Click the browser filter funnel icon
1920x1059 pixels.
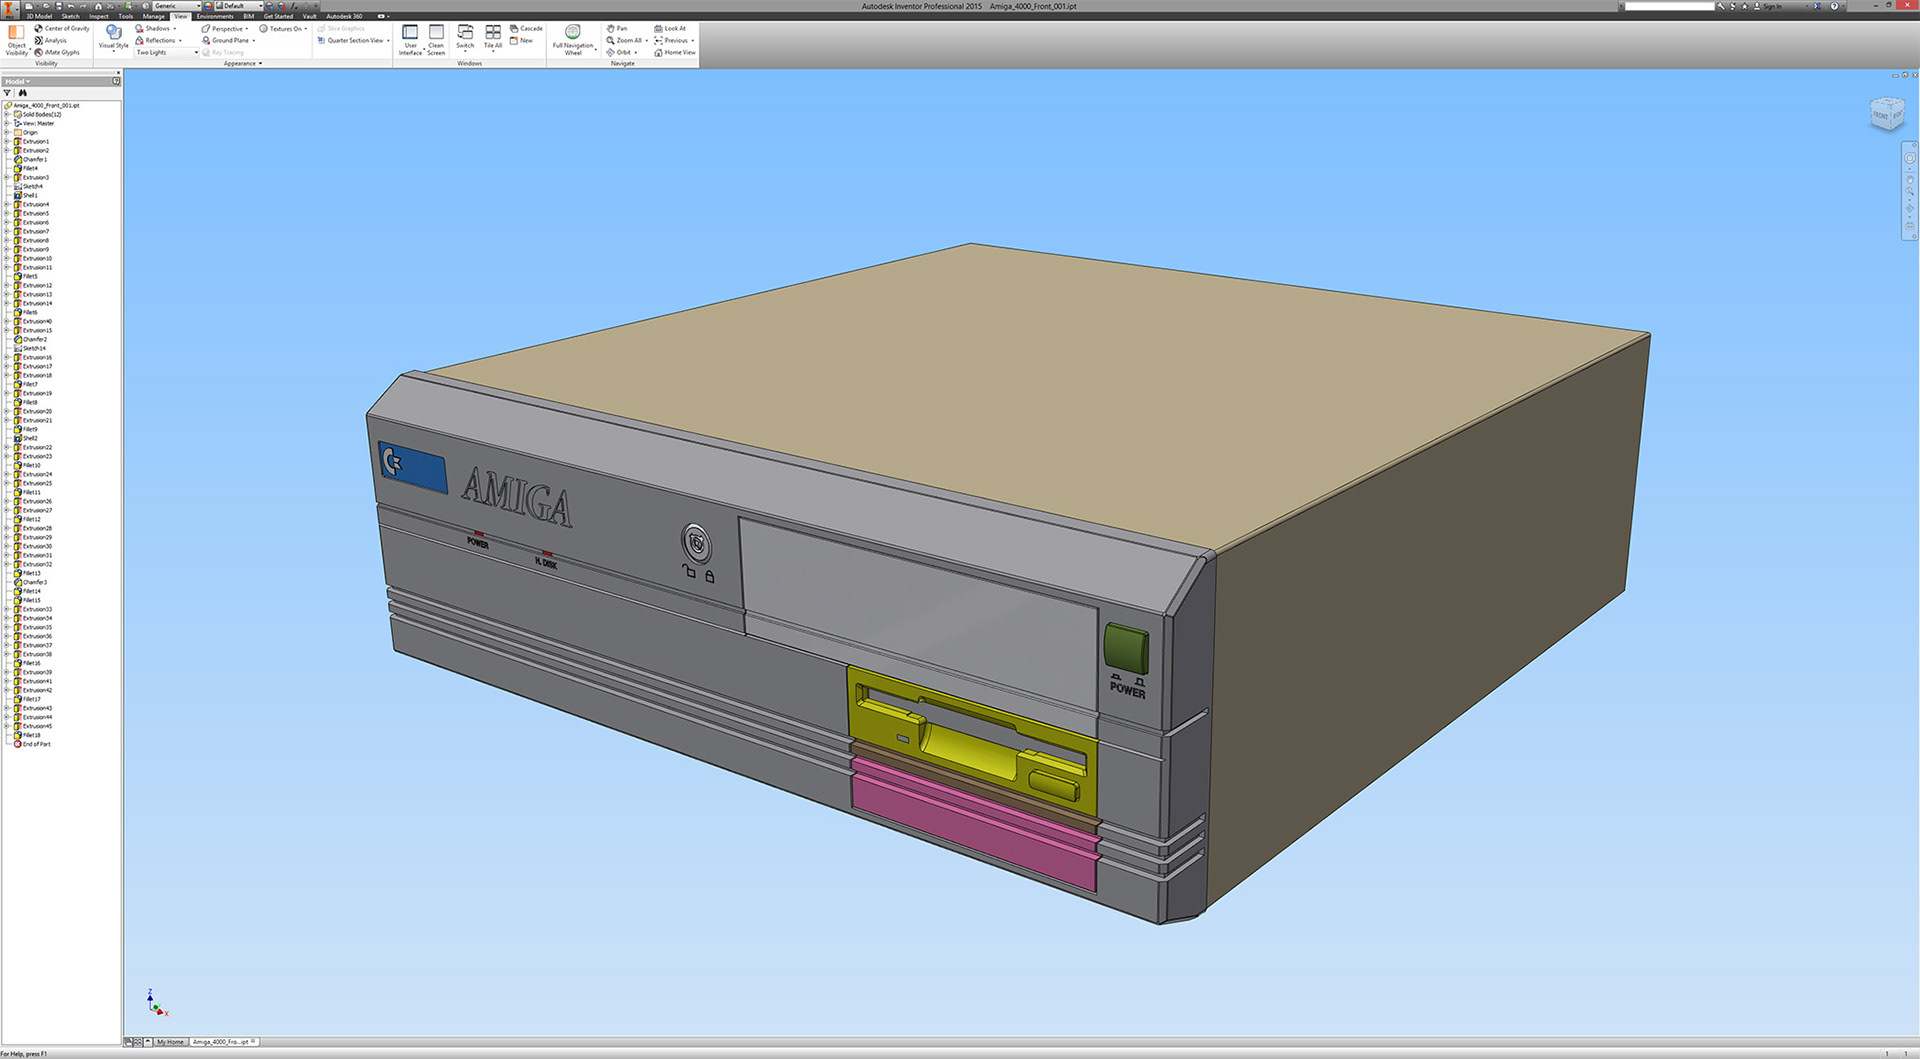click(7, 93)
